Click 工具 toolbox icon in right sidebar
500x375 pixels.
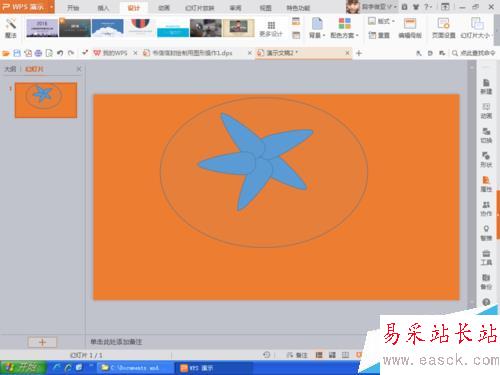[486, 257]
